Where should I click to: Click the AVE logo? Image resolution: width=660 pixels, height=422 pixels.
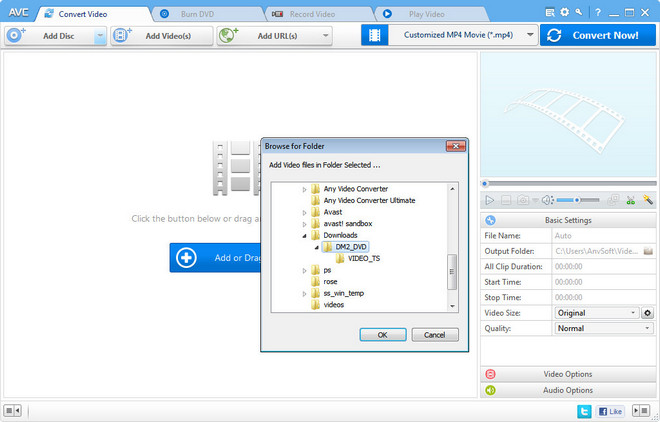click(x=18, y=13)
